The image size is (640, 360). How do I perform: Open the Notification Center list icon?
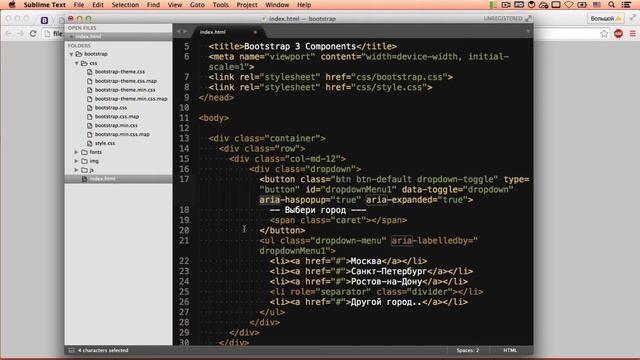[x=626, y=5]
